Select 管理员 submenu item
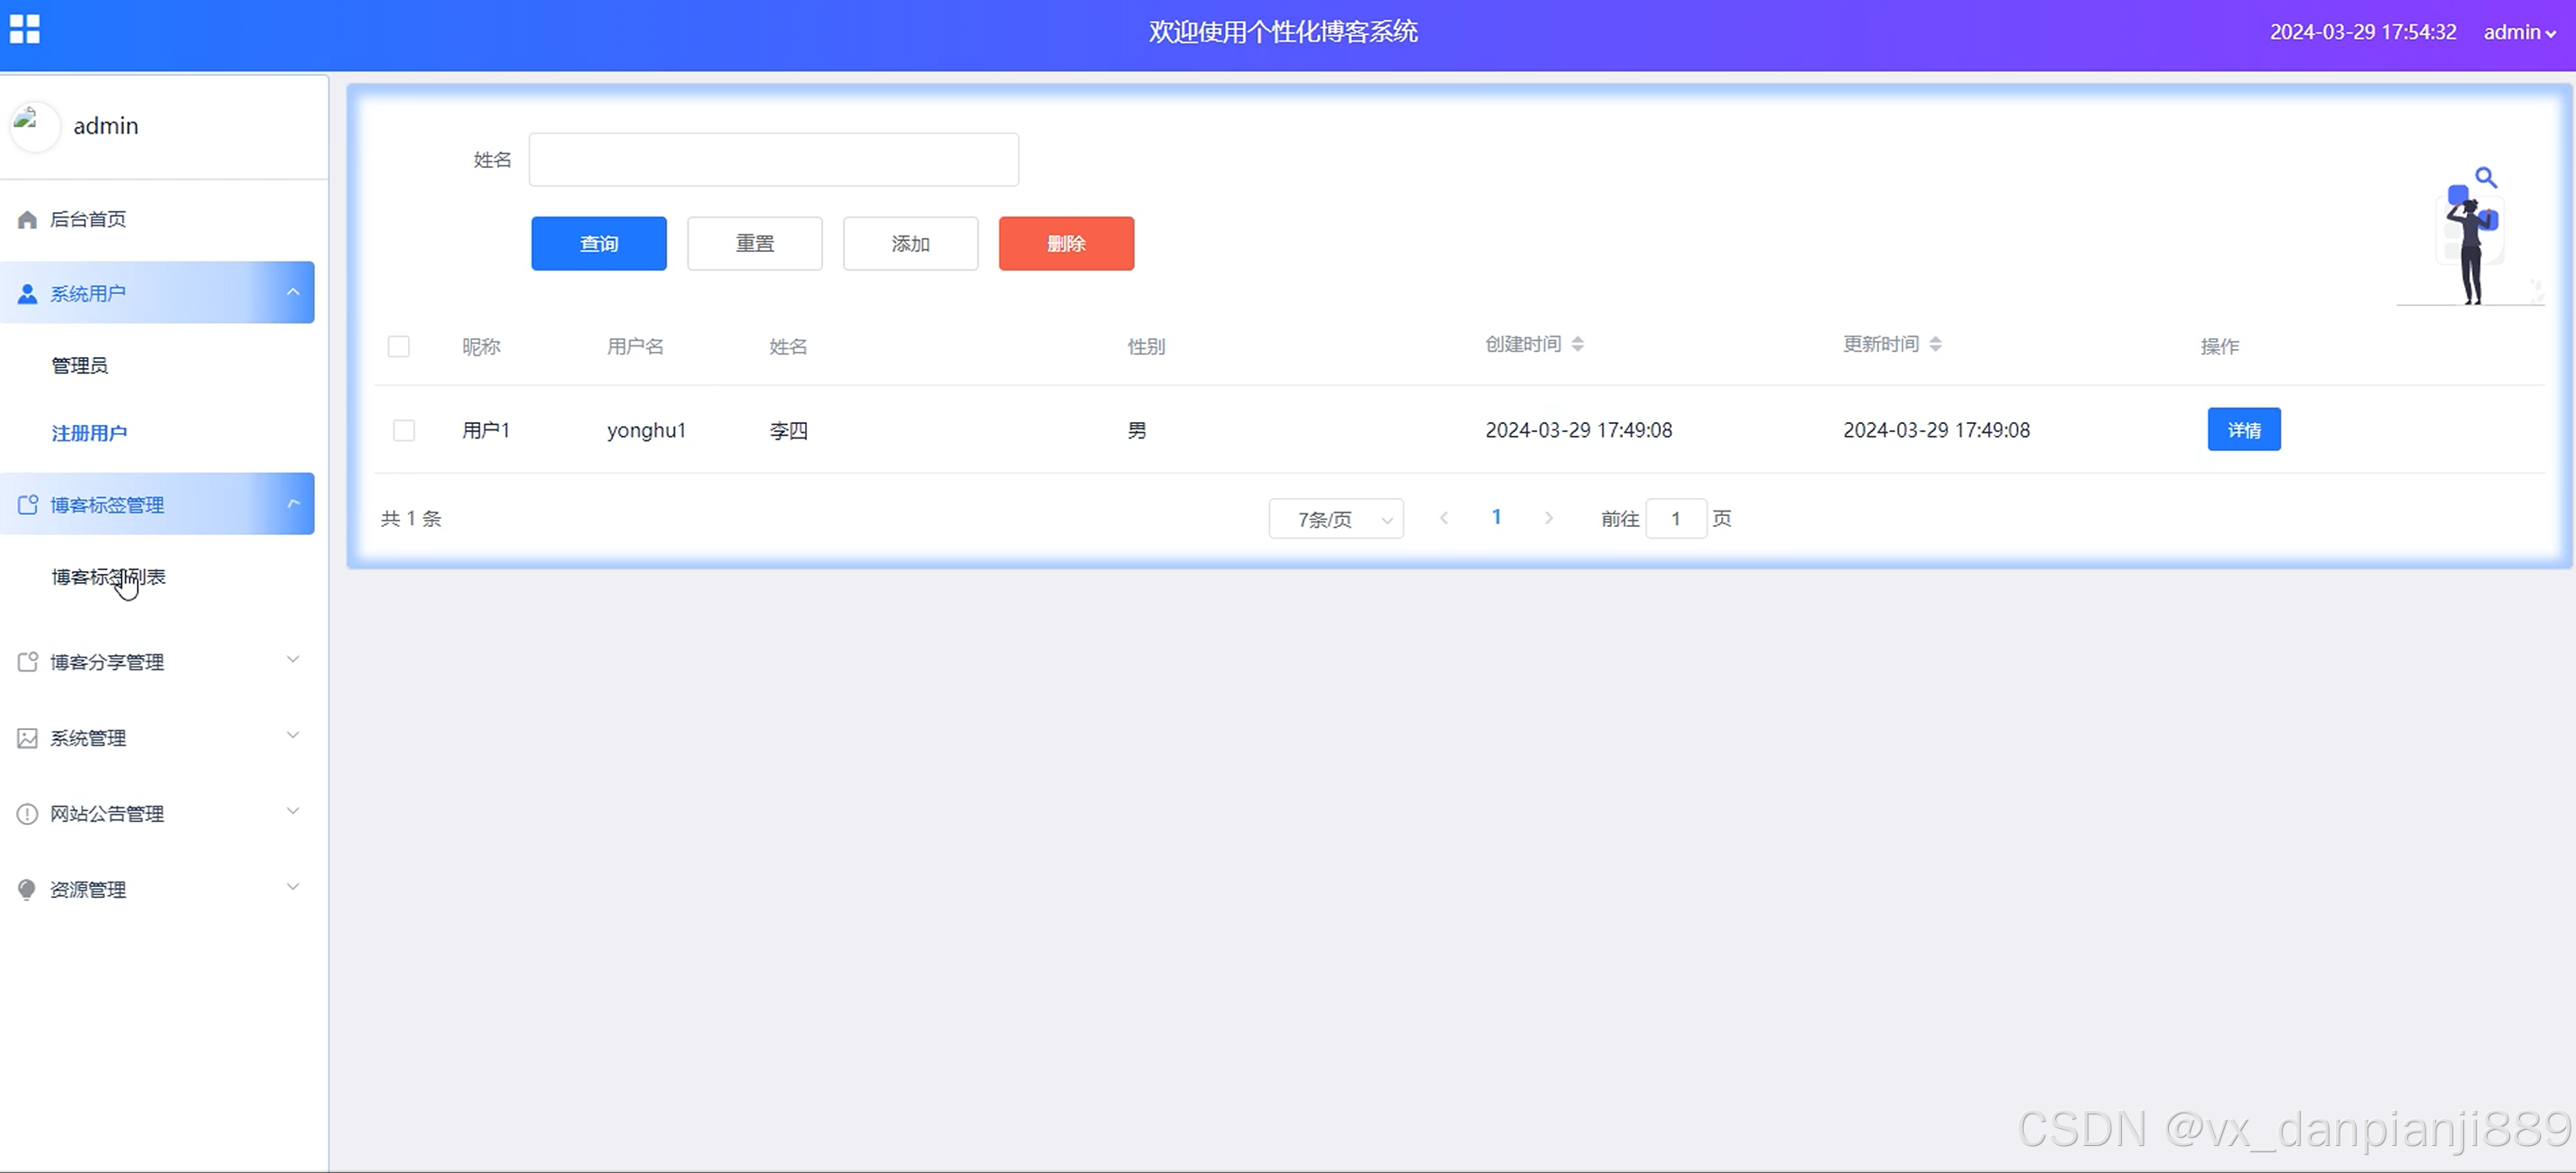The width and height of the screenshot is (2576, 1173). [x=80, y=365]
